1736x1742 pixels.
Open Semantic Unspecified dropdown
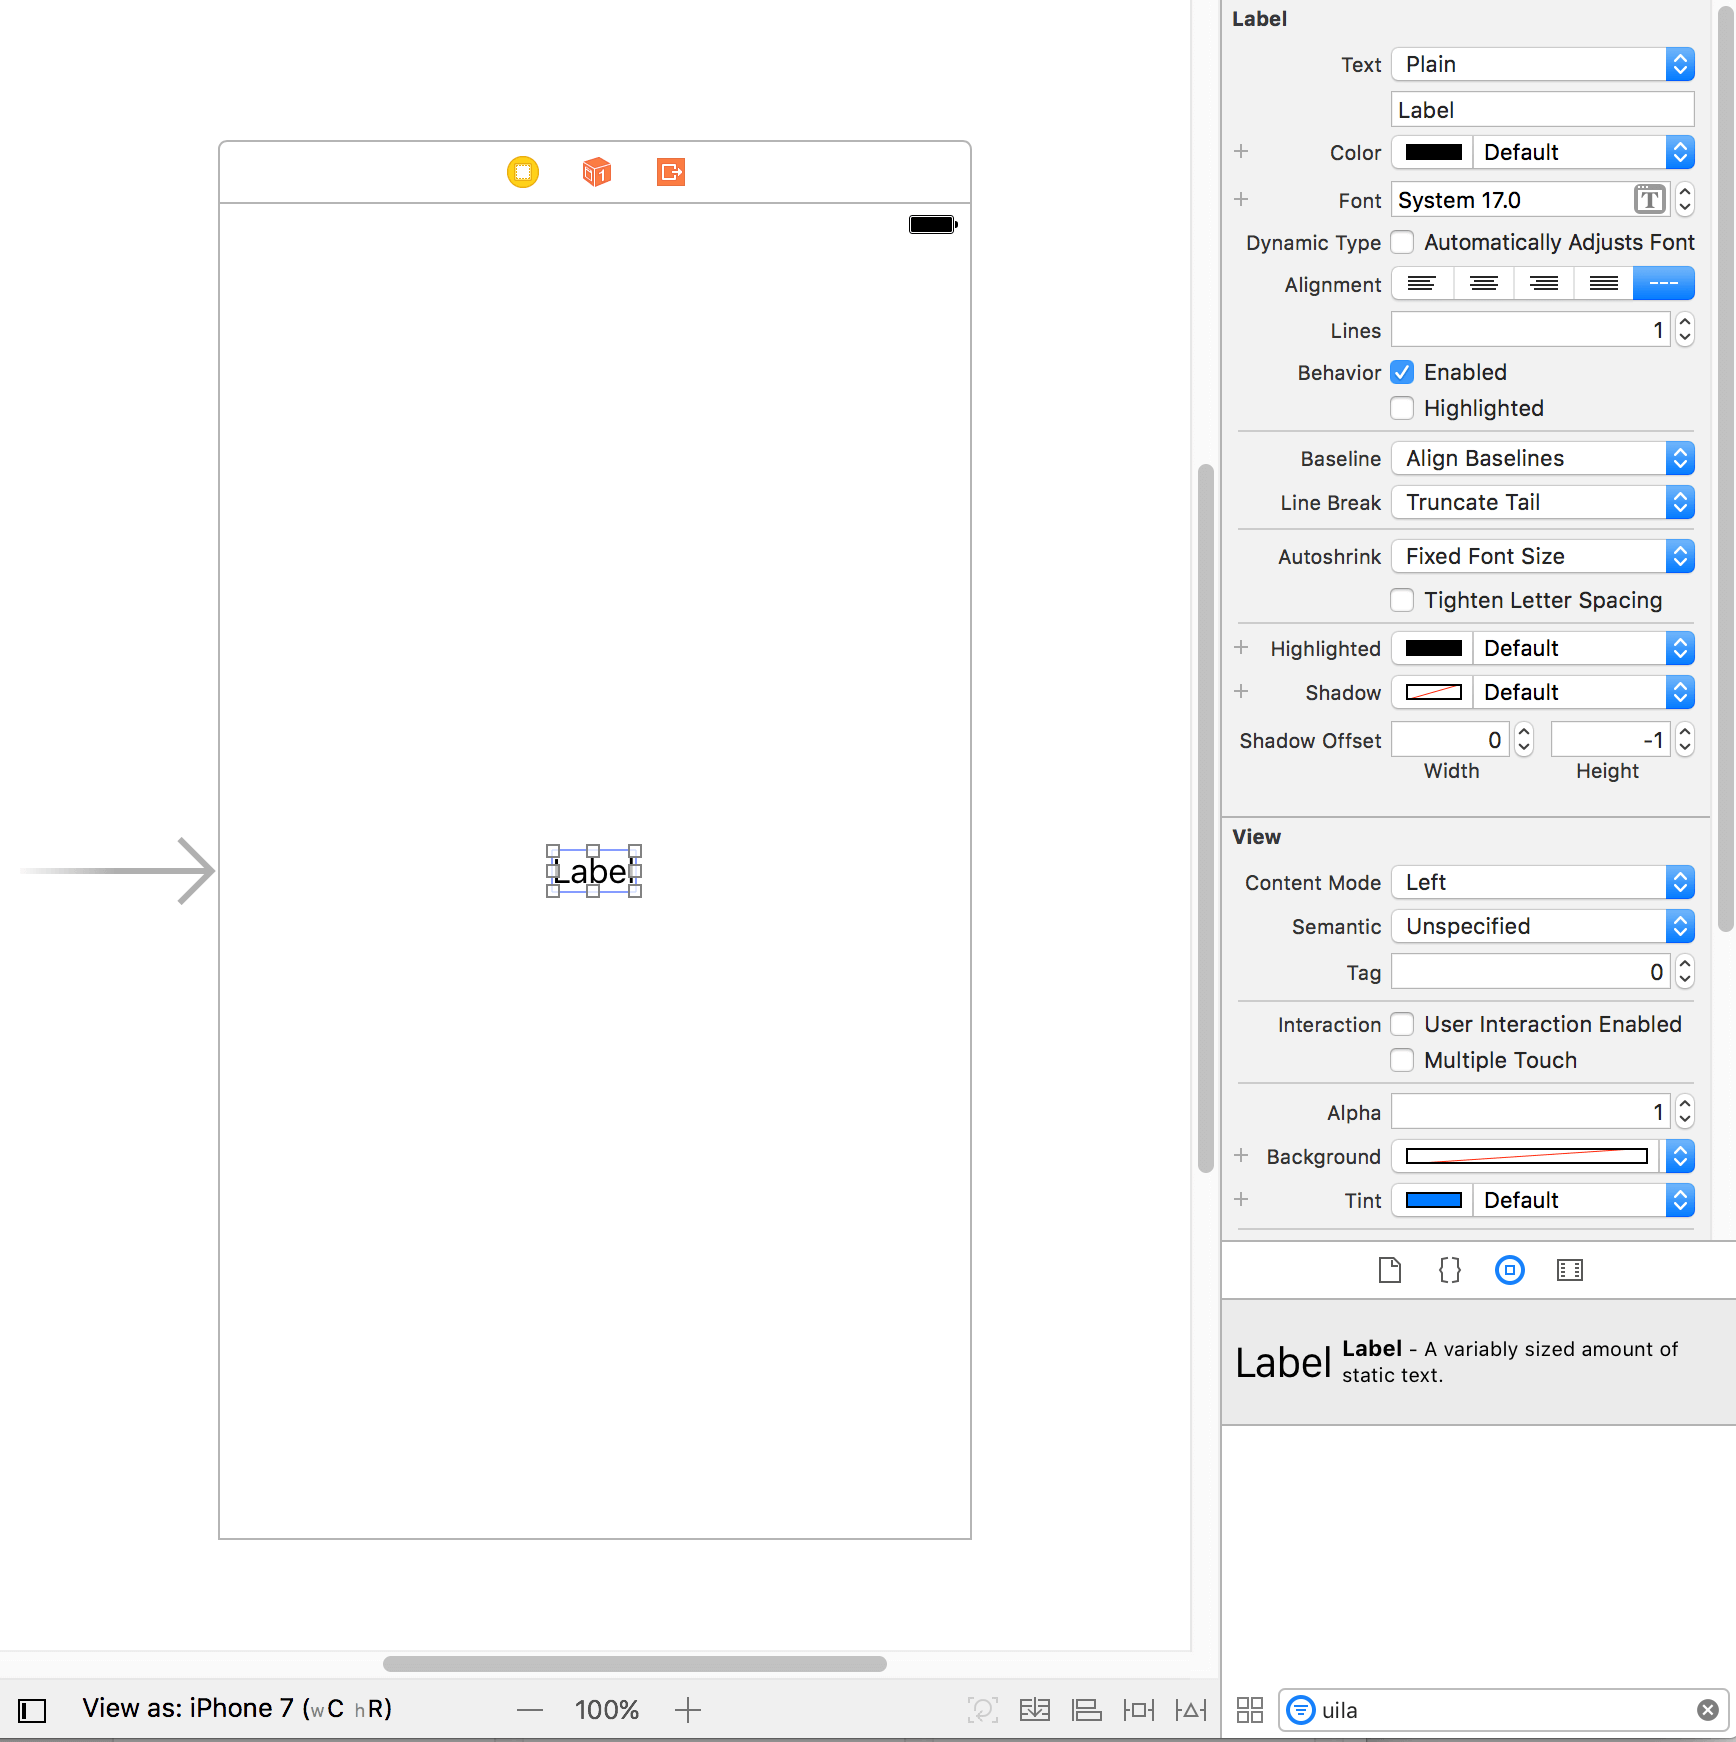point(1543,926)
